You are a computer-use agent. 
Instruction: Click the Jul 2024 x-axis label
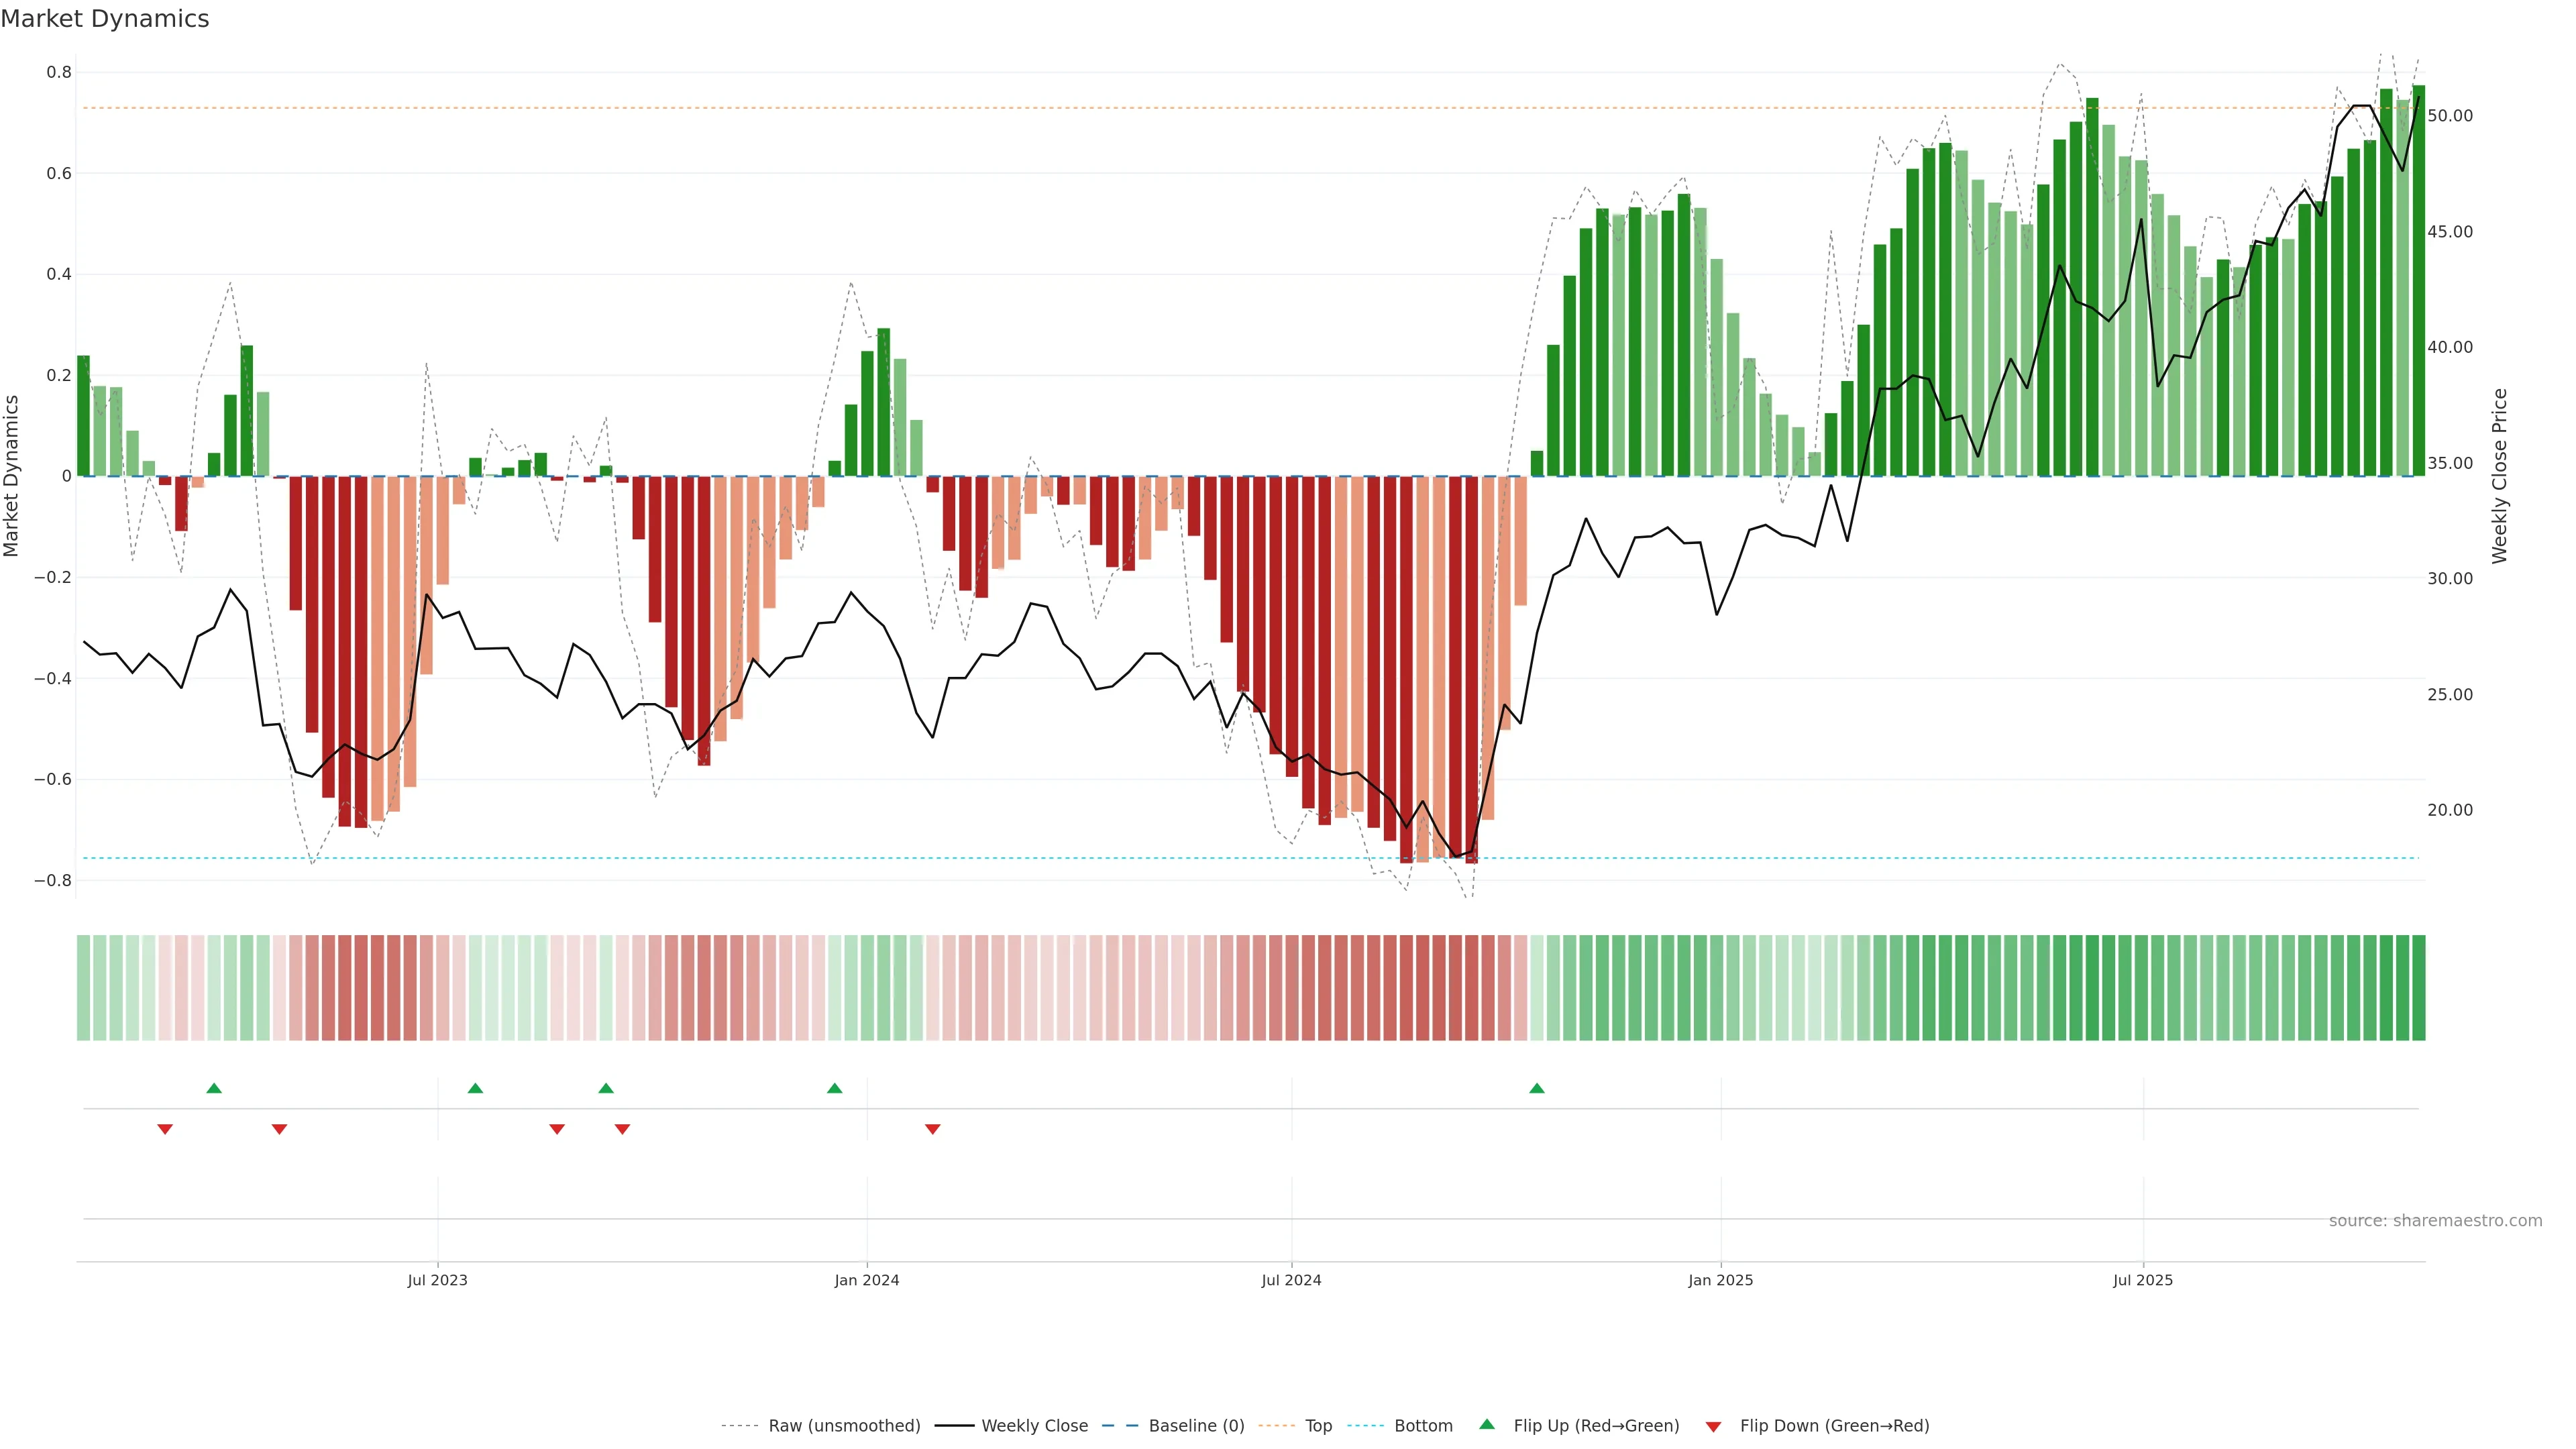(1291, 1280)
